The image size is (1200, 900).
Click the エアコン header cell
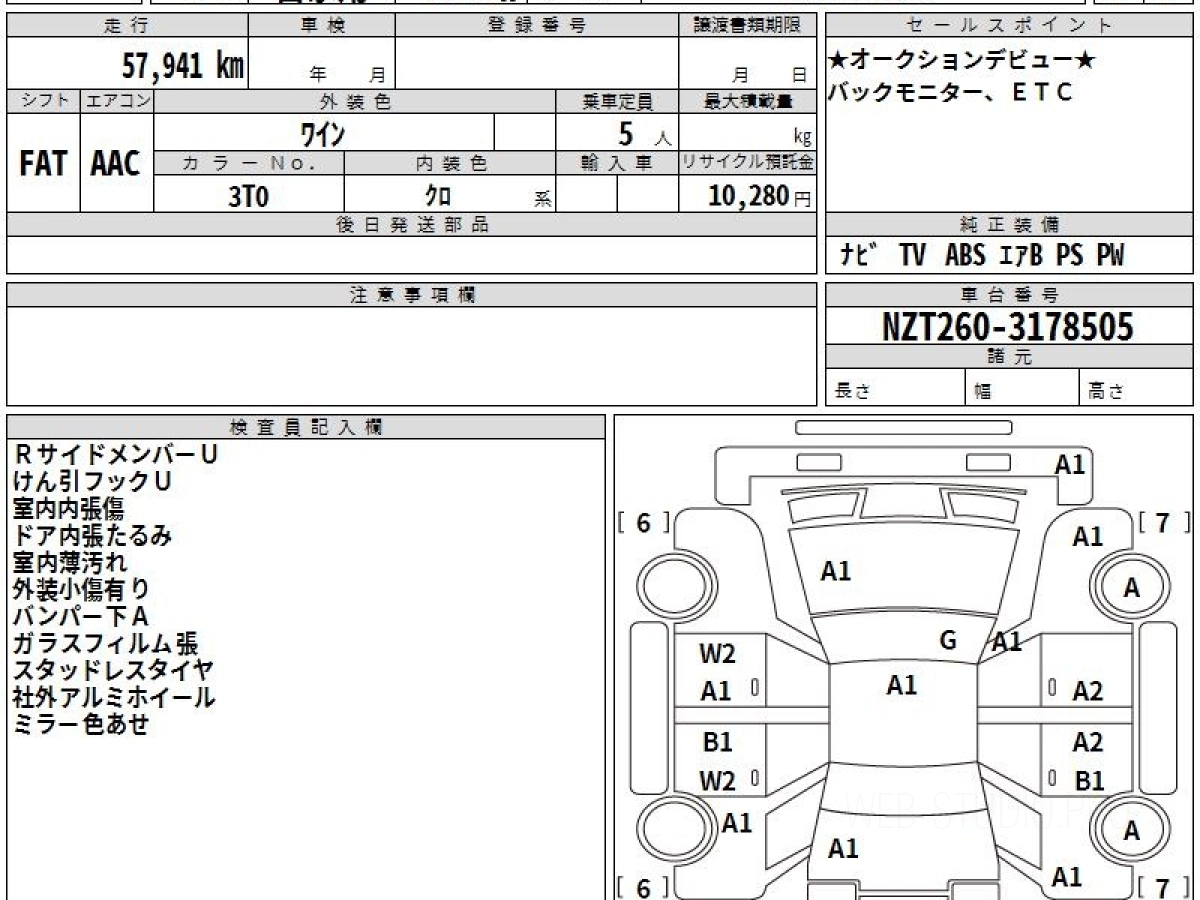(x=118, y=101)
